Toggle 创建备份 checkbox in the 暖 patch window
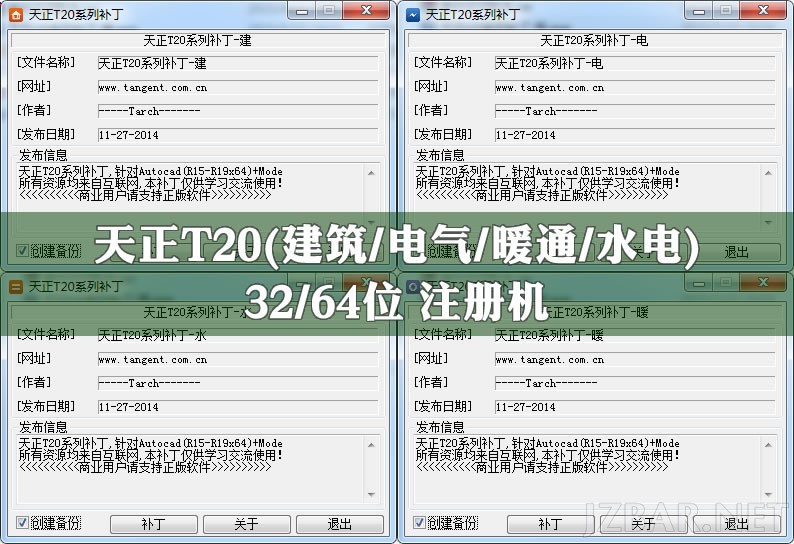This screenshot has width=794, height=544. tap(419, 523)
